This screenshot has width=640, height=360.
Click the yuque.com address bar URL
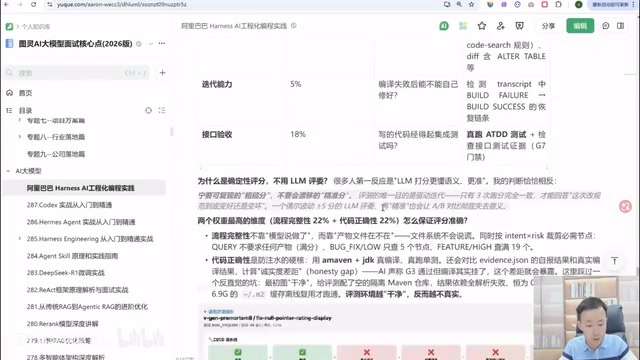coord(122,4)
